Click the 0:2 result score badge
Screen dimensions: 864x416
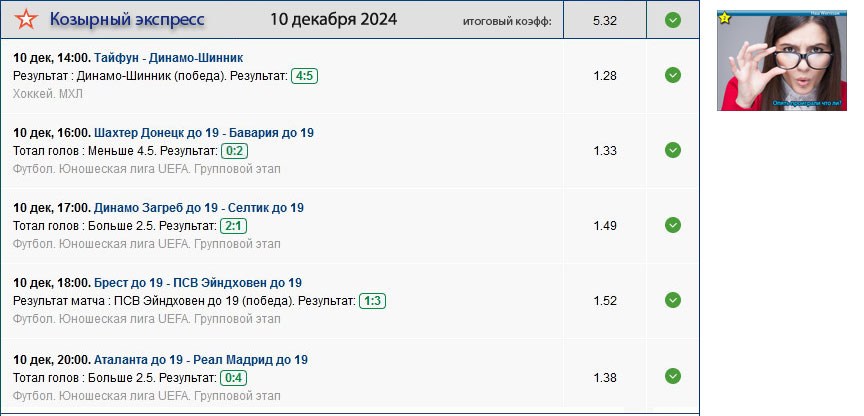point(234,151)
